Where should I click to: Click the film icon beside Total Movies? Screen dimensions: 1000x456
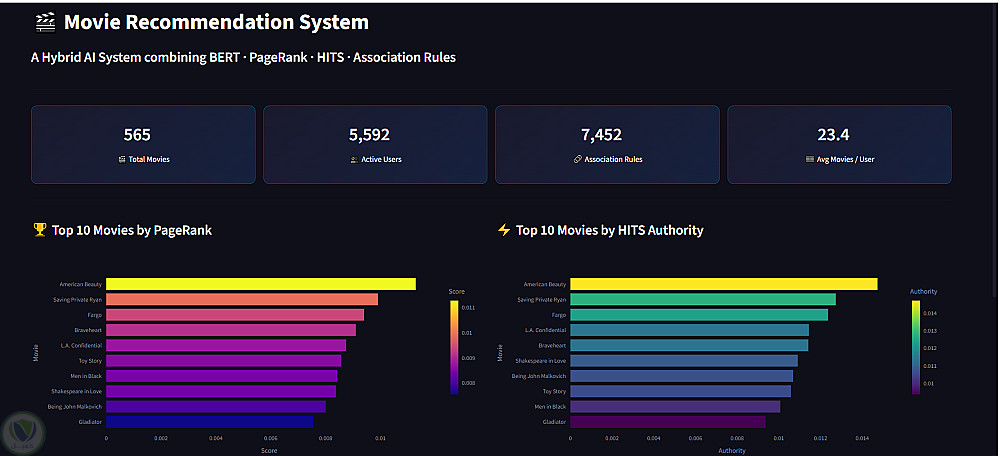(122, 159)
